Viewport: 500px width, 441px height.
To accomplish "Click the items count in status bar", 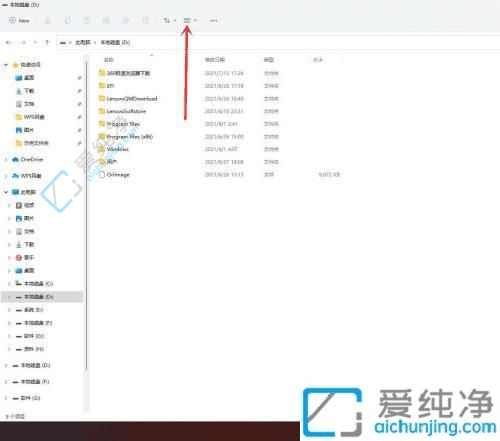I will click(x=15, y=416).
